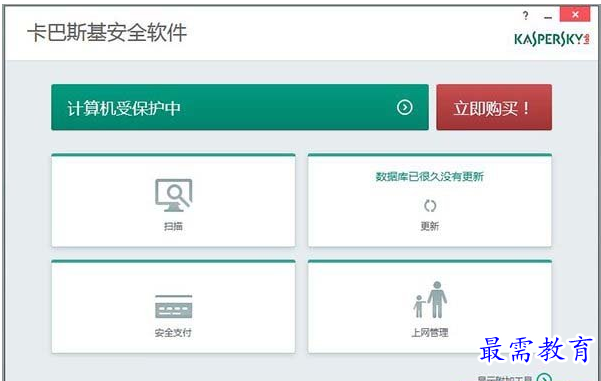Viewport: 601px width, 381px height.
Task: Select the 安全支付 label
Action: pyautogui.click(x=173, y=333)
